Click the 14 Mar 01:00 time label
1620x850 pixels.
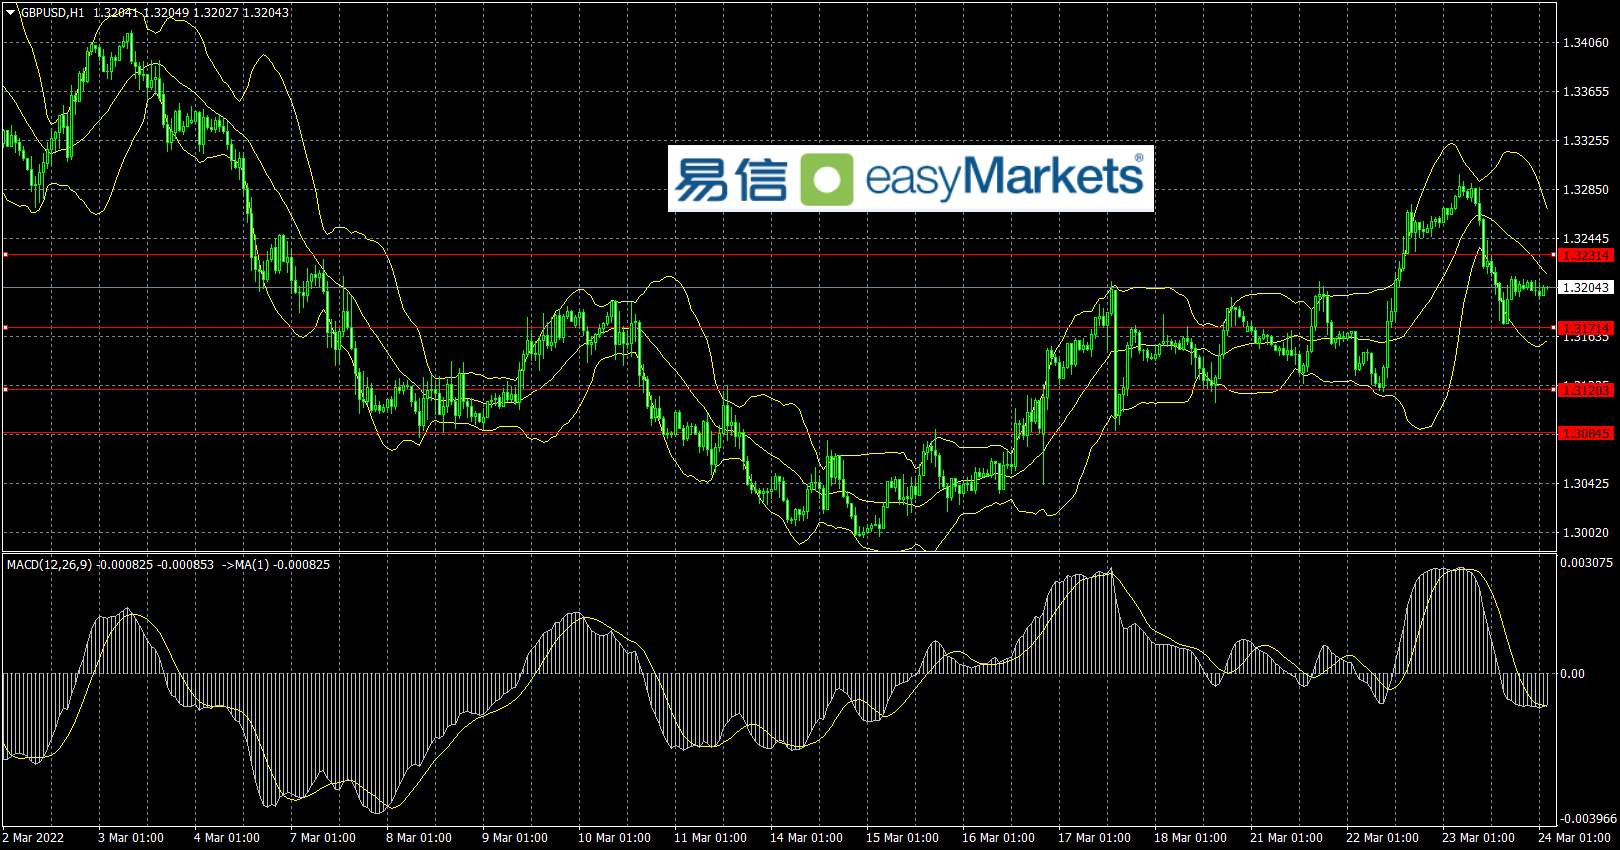coord(806,838)
